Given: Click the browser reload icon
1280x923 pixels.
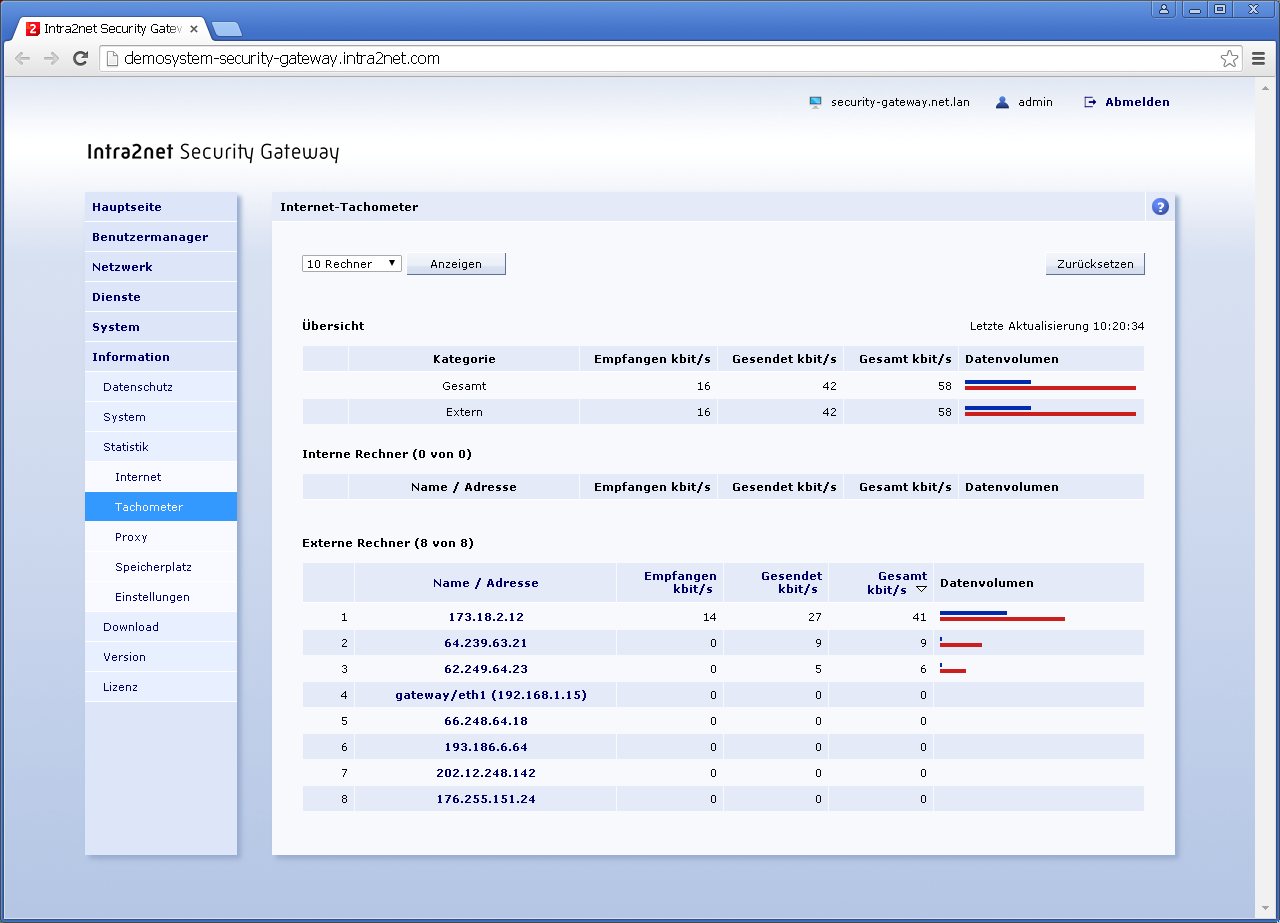Looking at the screenshot, I should pos(81,59).
